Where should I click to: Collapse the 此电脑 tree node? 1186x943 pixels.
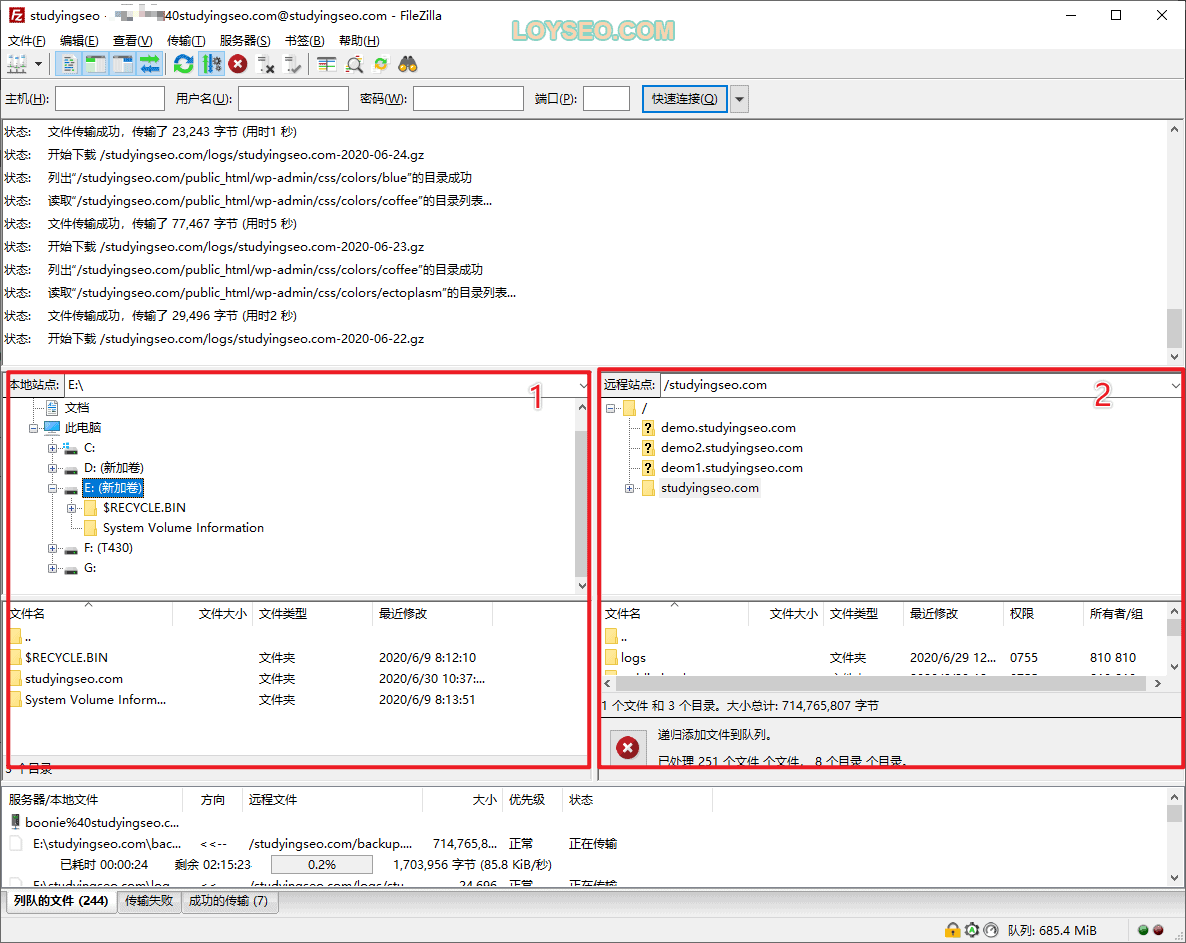33,428
